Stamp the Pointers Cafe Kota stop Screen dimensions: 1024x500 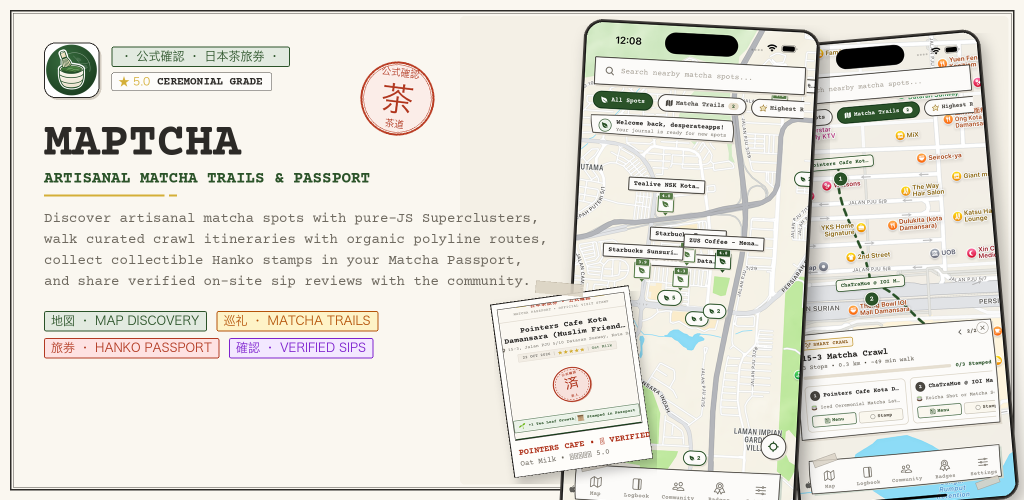click(882, 416)
